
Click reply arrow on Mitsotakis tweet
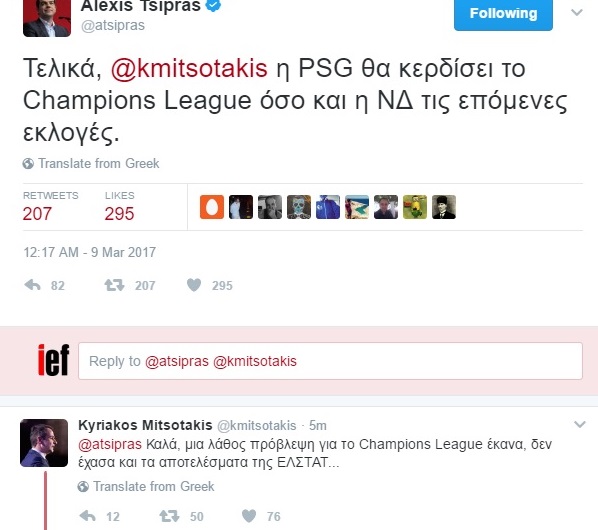pos(88,516)
